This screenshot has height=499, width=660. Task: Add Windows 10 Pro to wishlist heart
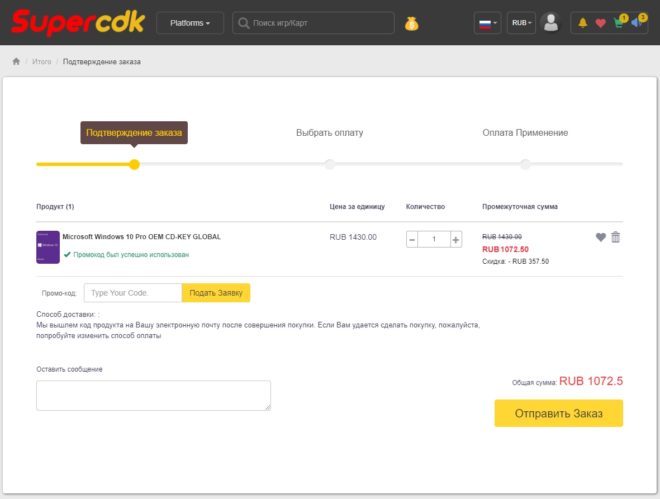pos(601,237)
